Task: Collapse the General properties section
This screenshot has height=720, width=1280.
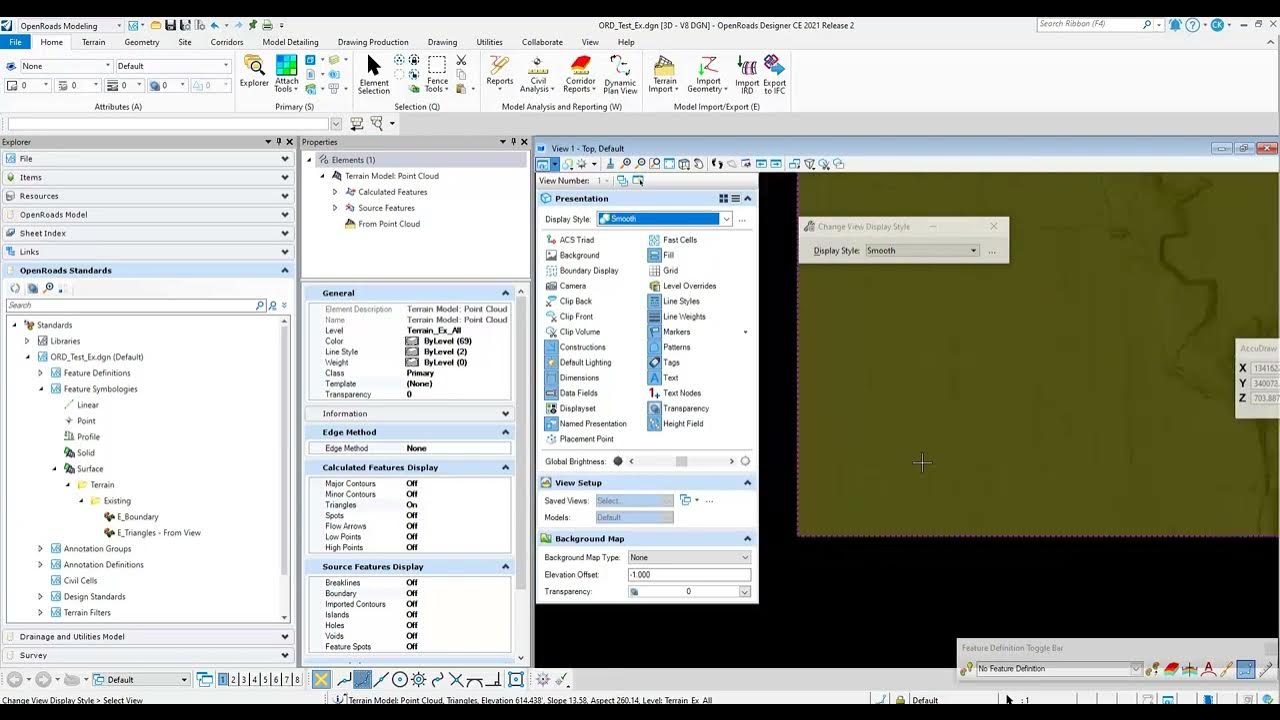Action: [x=506, y=293]
